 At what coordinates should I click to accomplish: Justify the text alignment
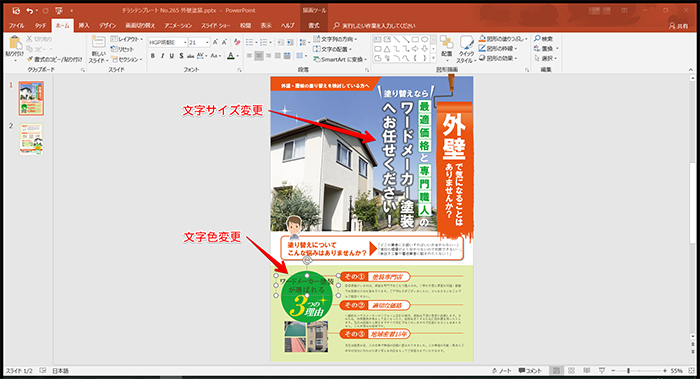277,56
